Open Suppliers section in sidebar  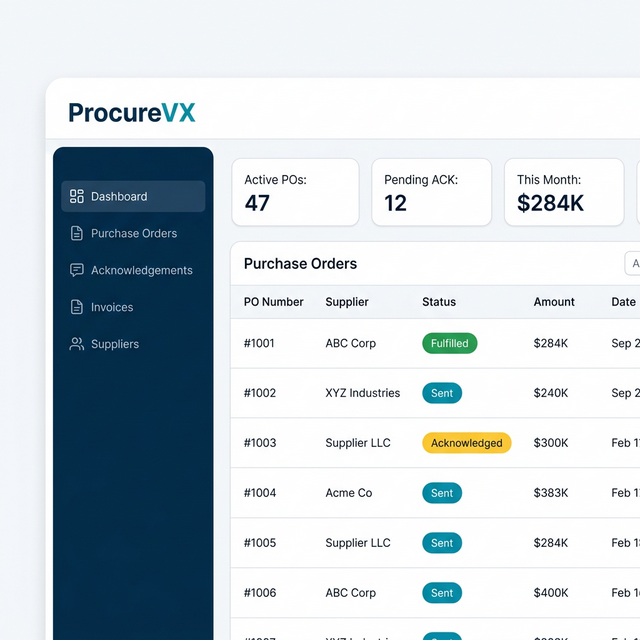[133, 344]
